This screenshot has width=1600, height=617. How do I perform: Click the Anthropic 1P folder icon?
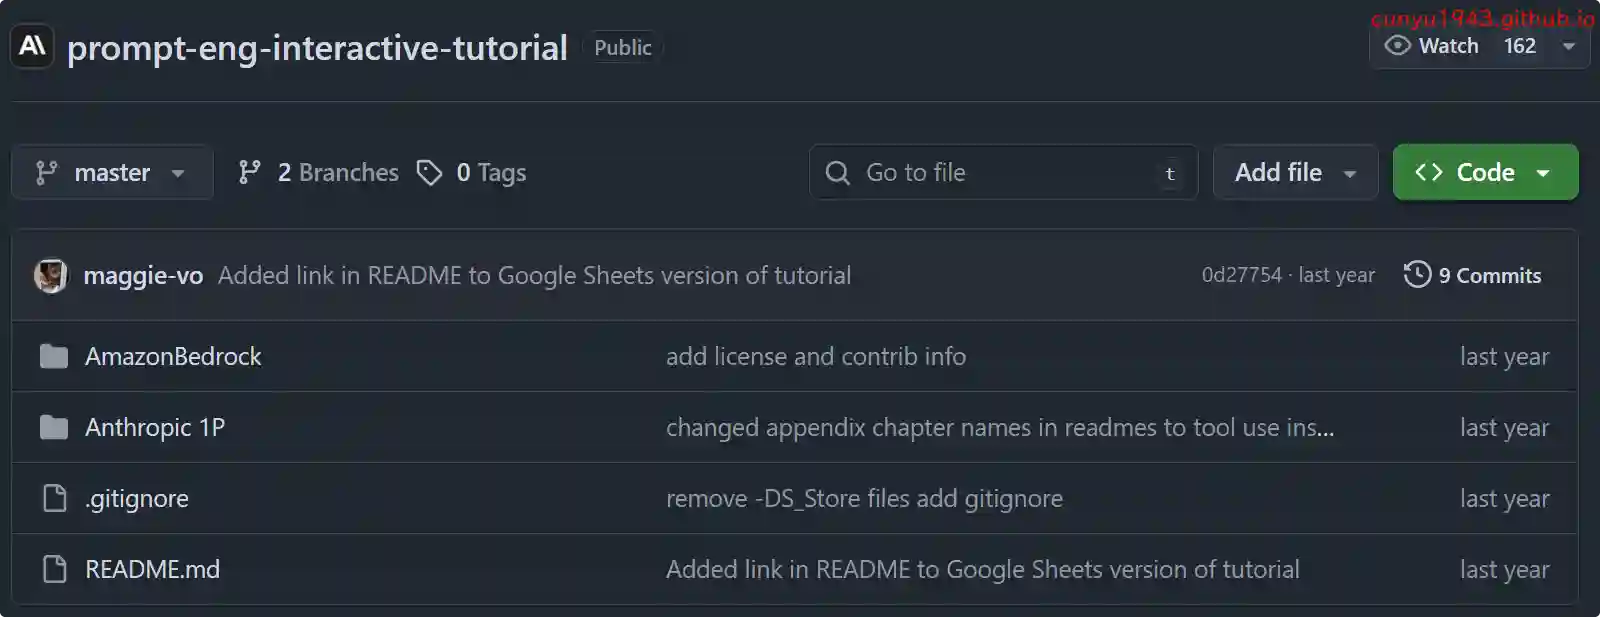pos(54,428)
